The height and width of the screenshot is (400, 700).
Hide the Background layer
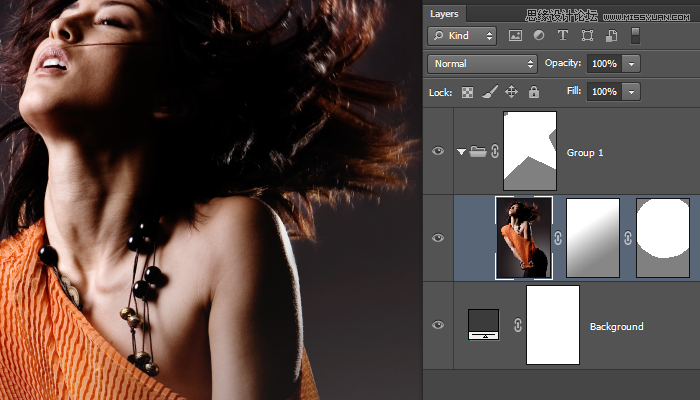tap(438, 325)
